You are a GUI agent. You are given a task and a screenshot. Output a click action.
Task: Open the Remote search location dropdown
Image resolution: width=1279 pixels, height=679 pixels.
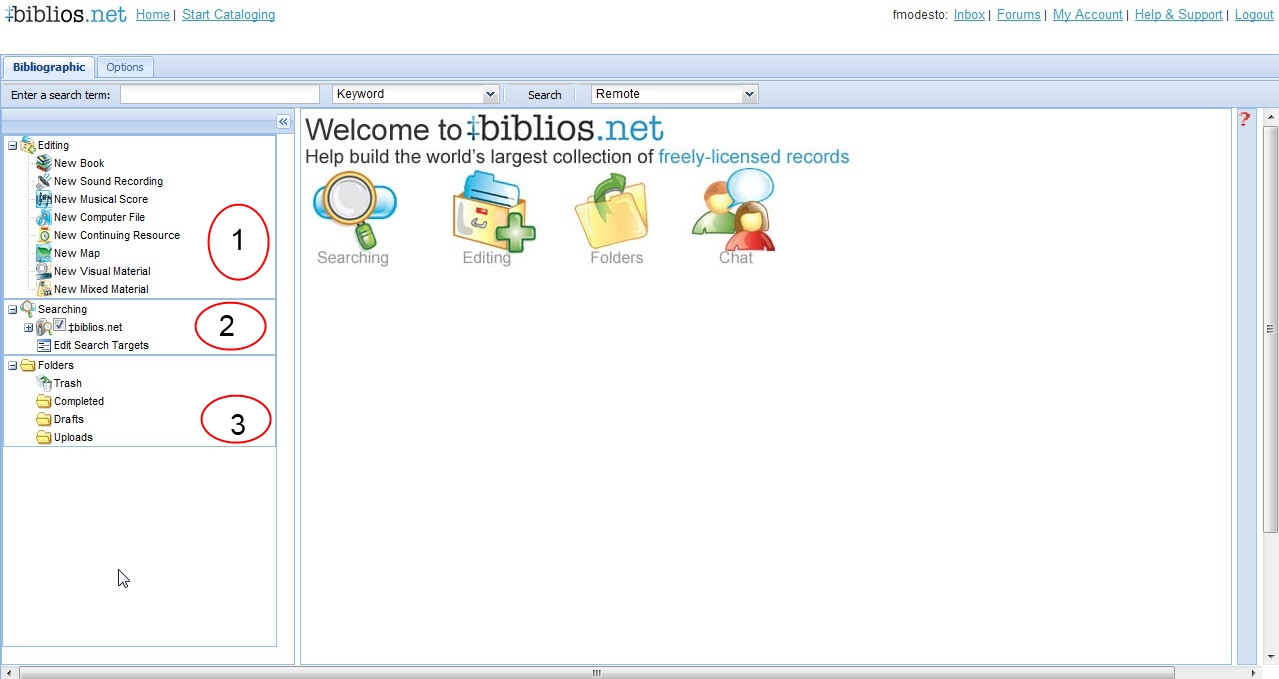point(749,94)
